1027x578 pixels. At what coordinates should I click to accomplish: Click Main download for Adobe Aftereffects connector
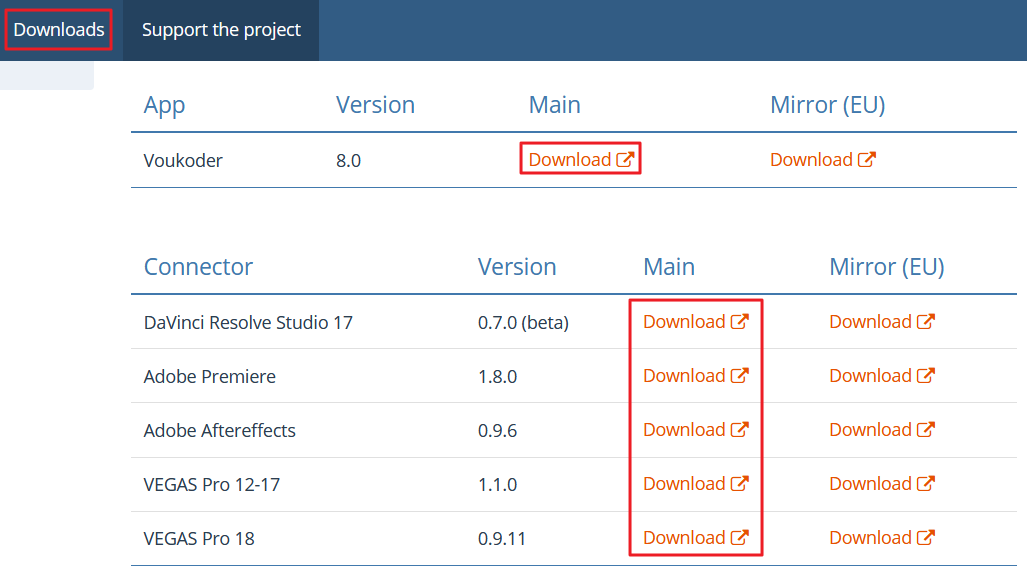click(x=696, y=429)
